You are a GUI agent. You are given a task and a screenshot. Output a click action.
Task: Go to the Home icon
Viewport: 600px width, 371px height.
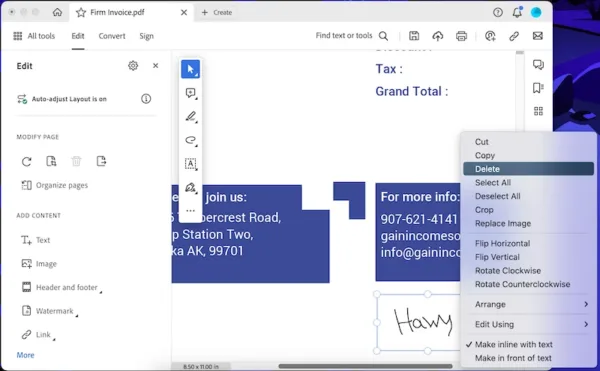(x=57, y=12)
